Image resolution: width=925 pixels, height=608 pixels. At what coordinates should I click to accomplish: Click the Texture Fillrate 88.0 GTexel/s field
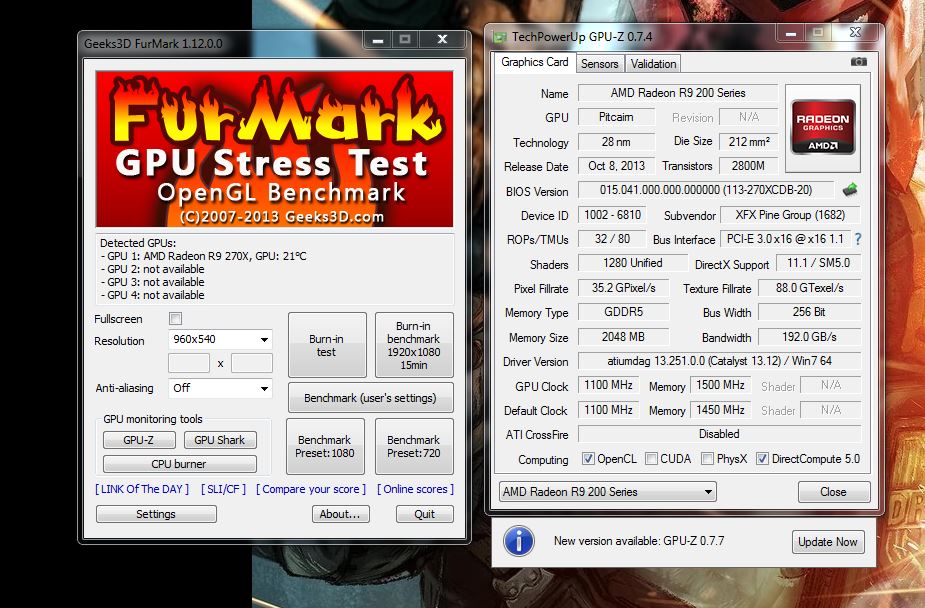[x=809, y=288]
